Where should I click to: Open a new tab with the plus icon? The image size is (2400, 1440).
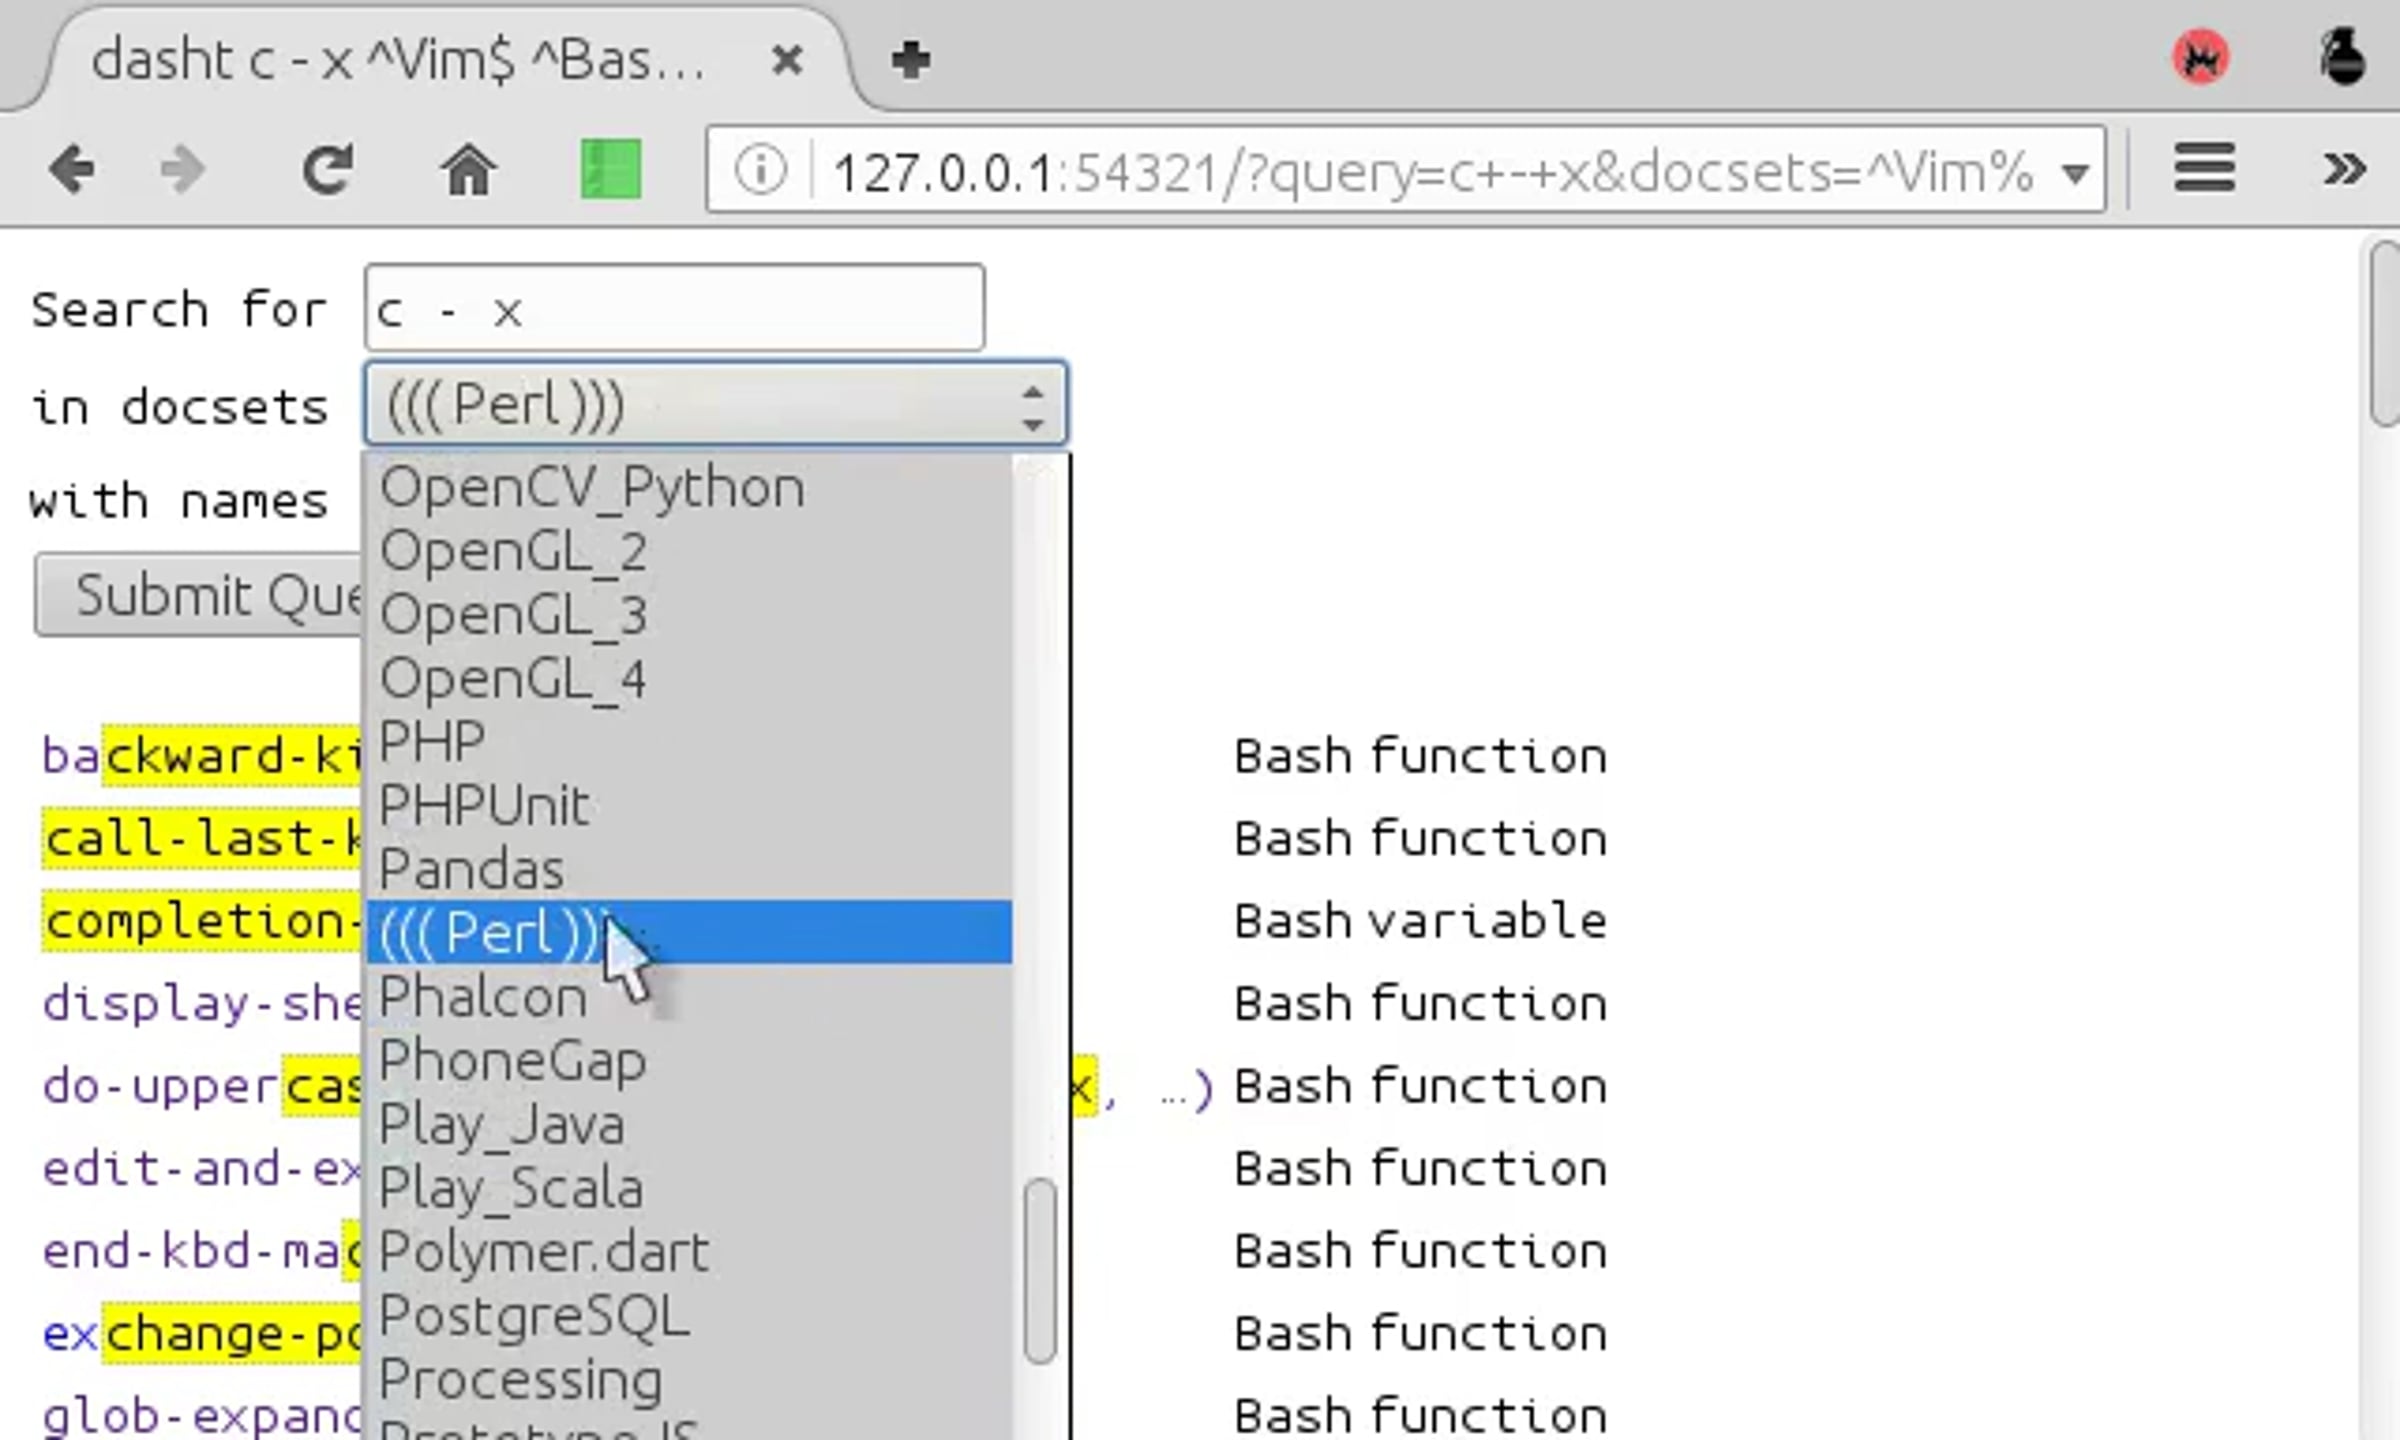coord(911,60)
